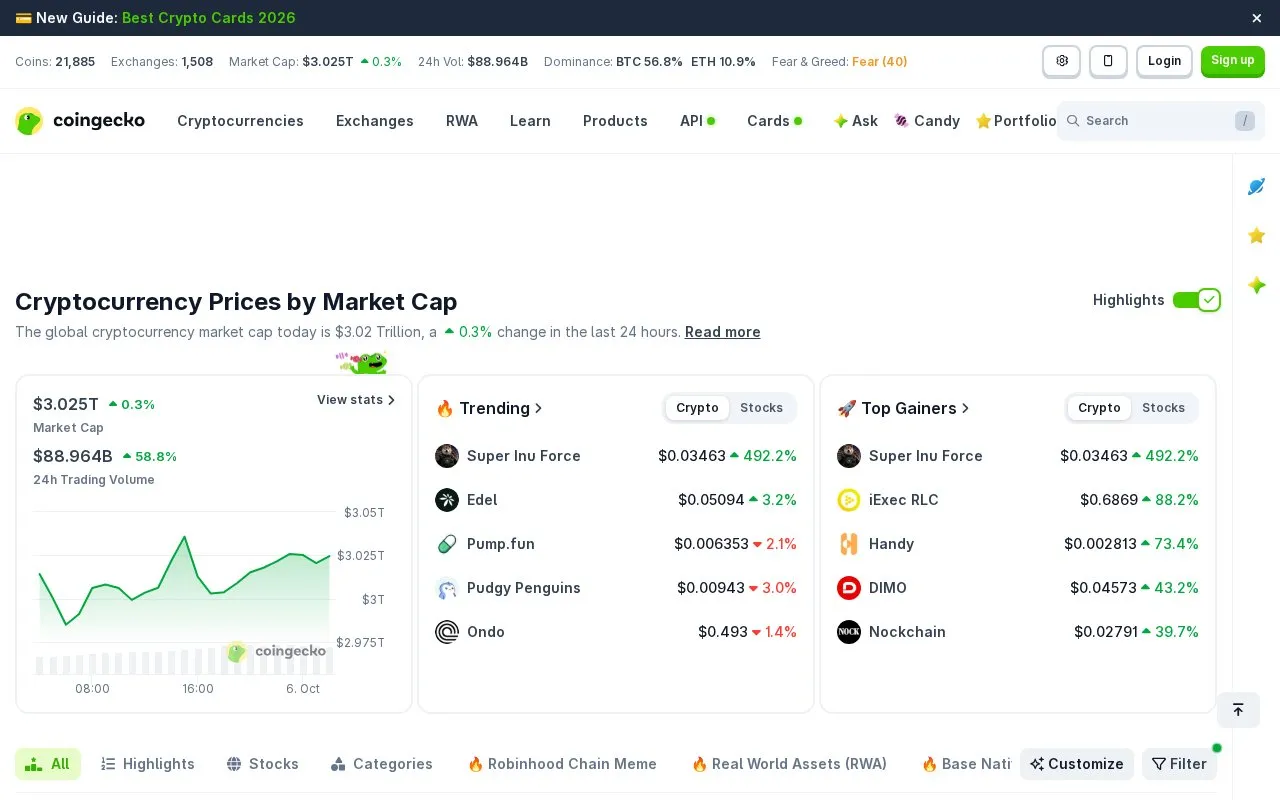The height and width of the screenshot is (800, 1280).
Task: Click the Pump.fun price $0.006353
Action: coord(711,544)
